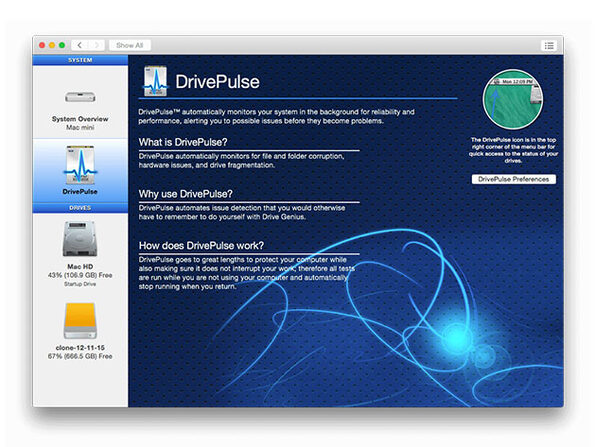Open DrivePulse Preferences

click(514, 179)
